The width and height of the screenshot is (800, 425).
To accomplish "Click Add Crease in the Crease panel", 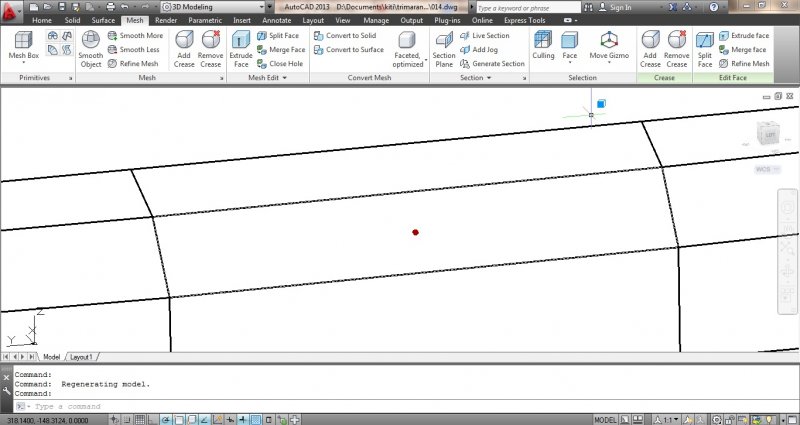I will coord(650,48).
